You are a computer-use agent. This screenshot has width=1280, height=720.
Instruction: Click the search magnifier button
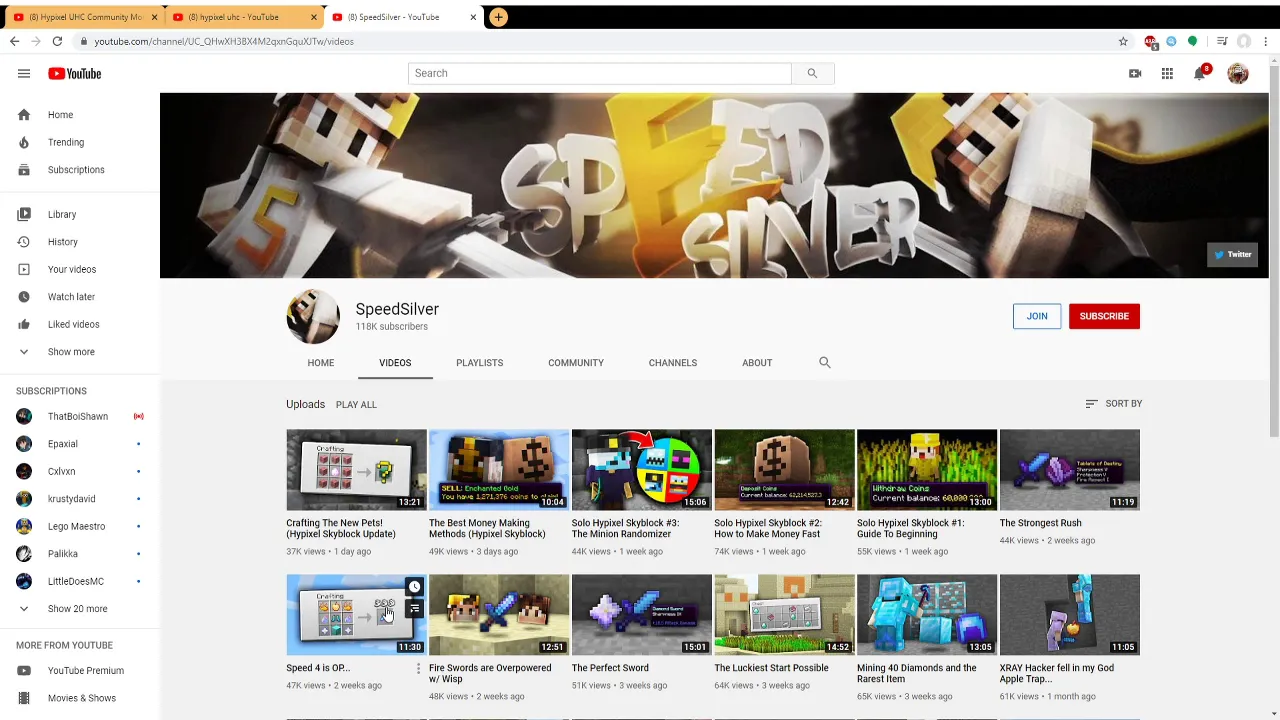click(x=812, y=73)
